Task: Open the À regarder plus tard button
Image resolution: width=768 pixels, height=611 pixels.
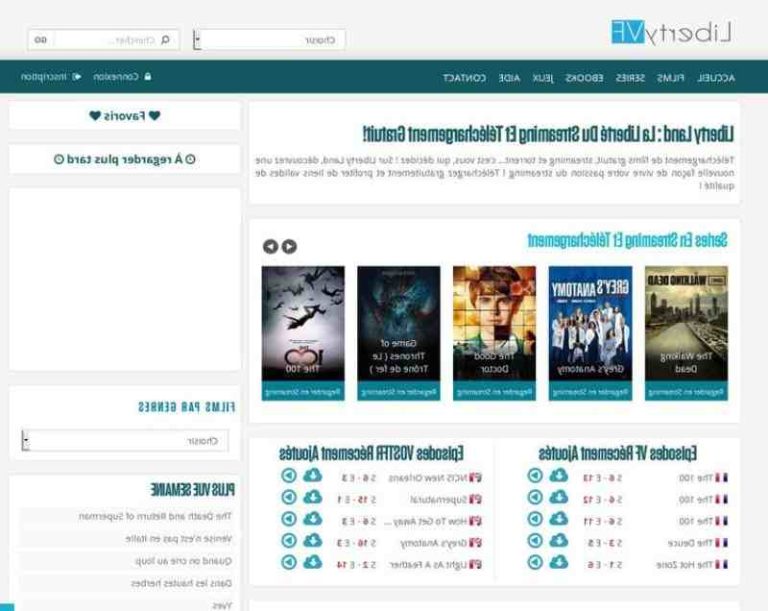Action: (x=125, y=159)
